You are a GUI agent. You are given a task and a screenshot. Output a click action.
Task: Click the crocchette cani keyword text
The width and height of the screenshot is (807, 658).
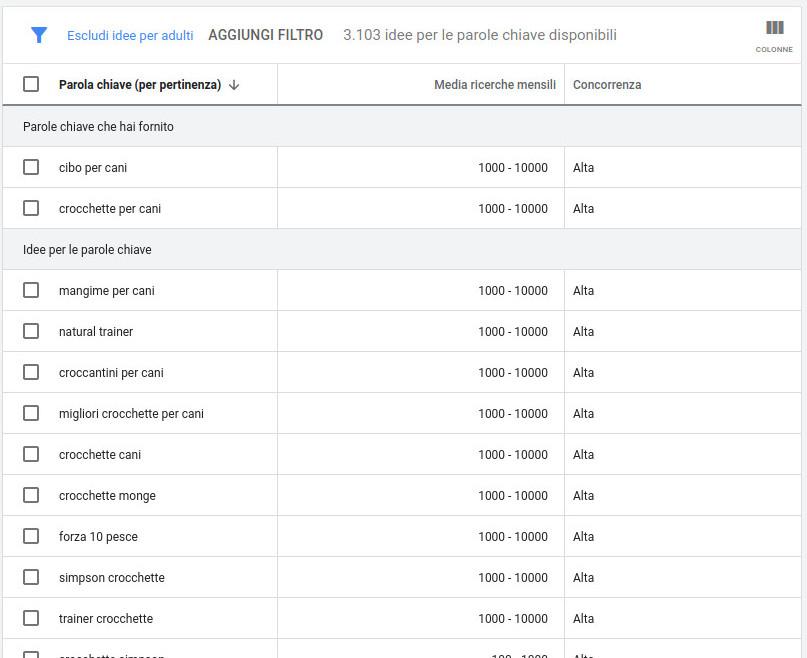pos(100,455)
